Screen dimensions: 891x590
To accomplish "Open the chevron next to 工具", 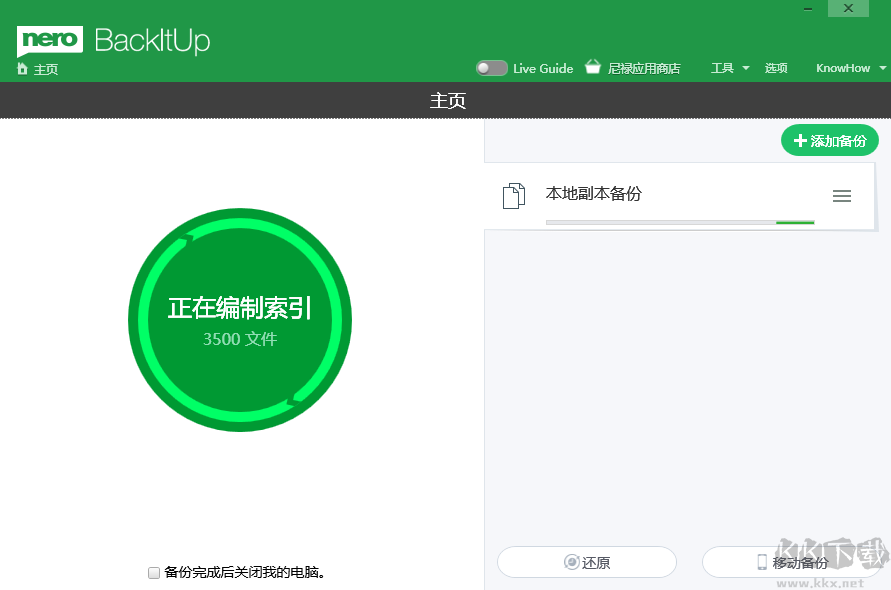I will coord(744,68).
